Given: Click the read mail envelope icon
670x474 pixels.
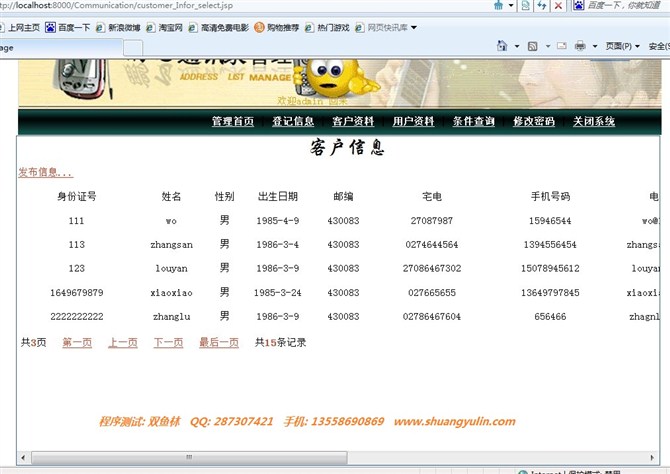Looking at the screenshot, I should click(x=561, y=46).
